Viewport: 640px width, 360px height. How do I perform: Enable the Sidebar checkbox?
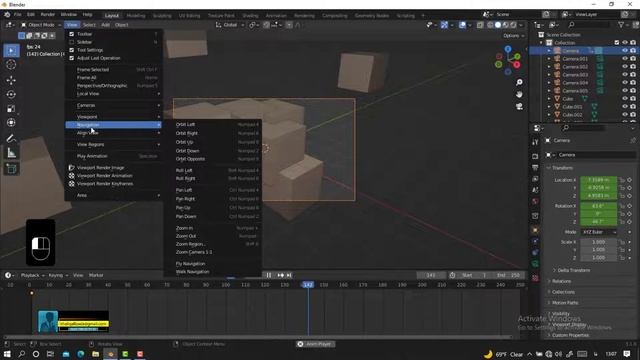click(71, 42)
